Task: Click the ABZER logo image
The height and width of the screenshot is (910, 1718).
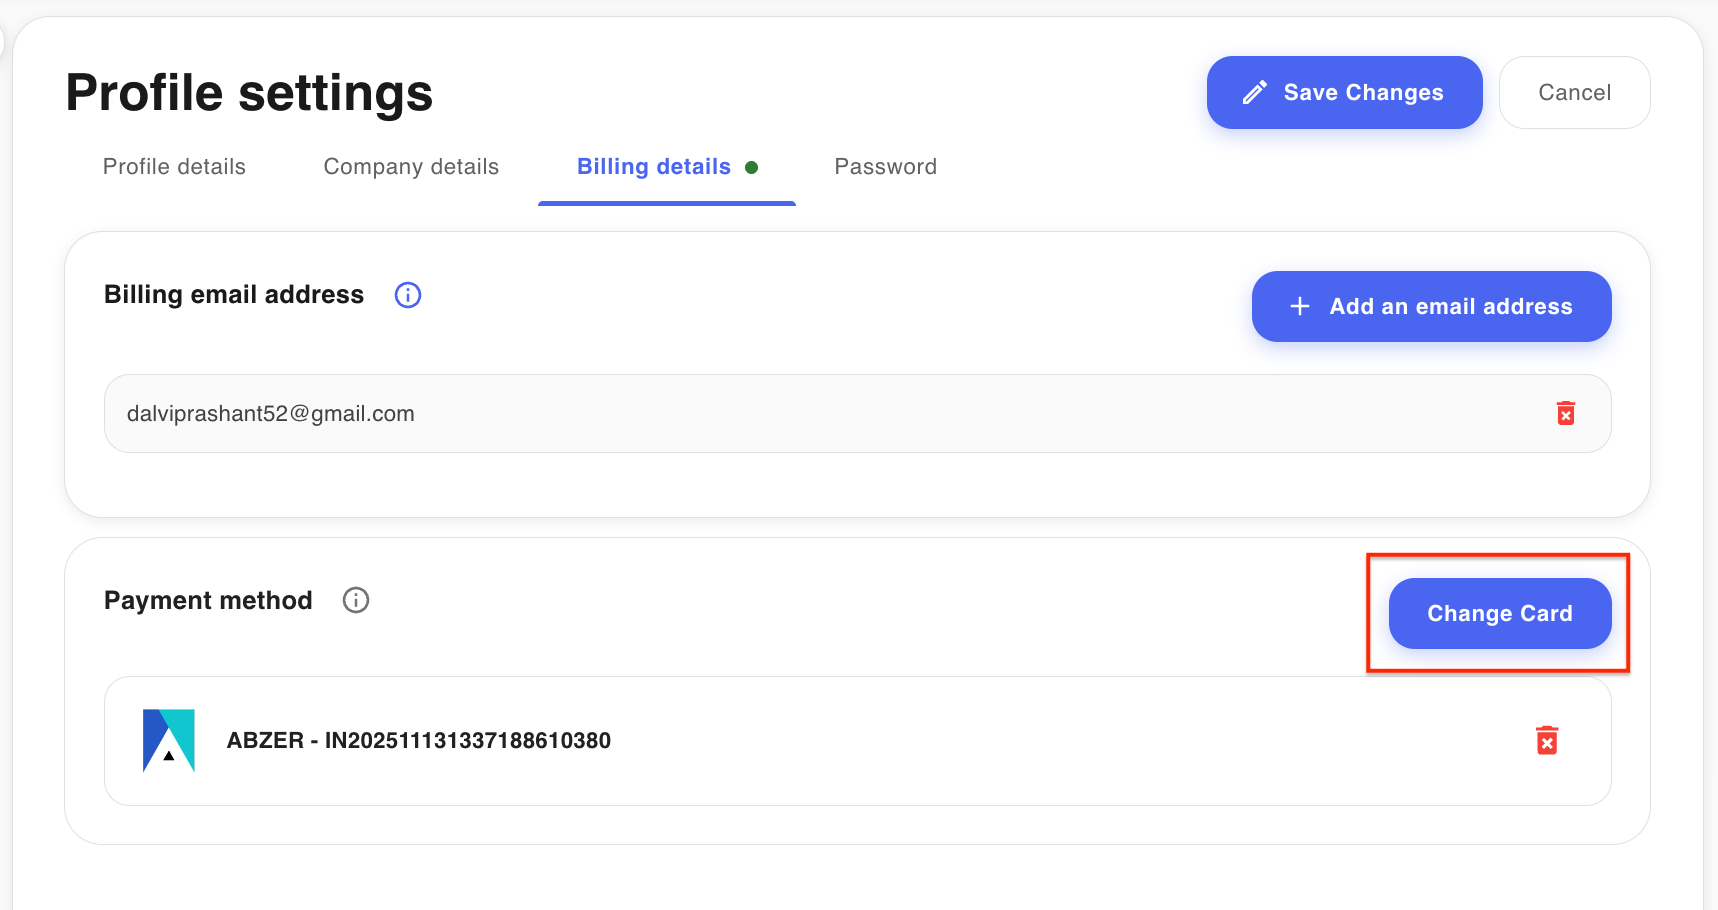Action: coord(169,740)
